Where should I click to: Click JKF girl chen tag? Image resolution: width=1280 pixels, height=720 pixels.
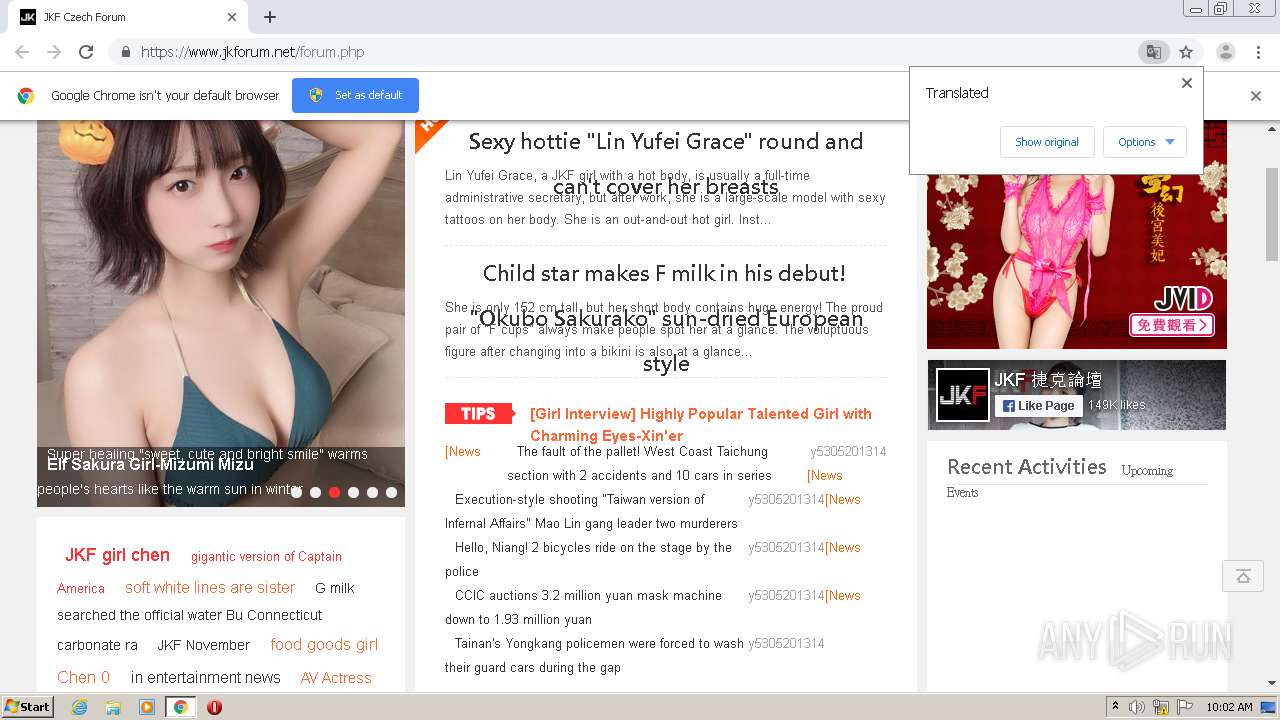coord(117,555)
